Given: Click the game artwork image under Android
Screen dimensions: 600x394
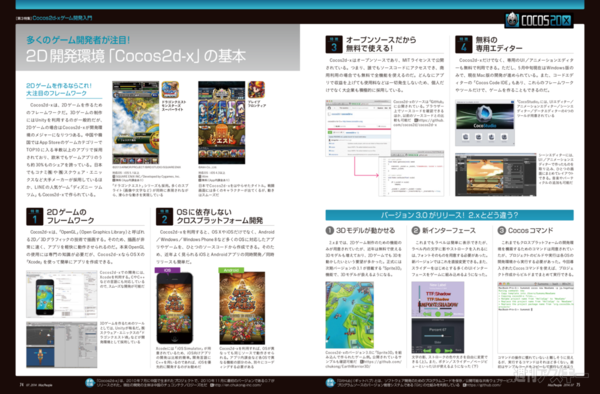Looking at the screenshot, I should coord(242,308).
